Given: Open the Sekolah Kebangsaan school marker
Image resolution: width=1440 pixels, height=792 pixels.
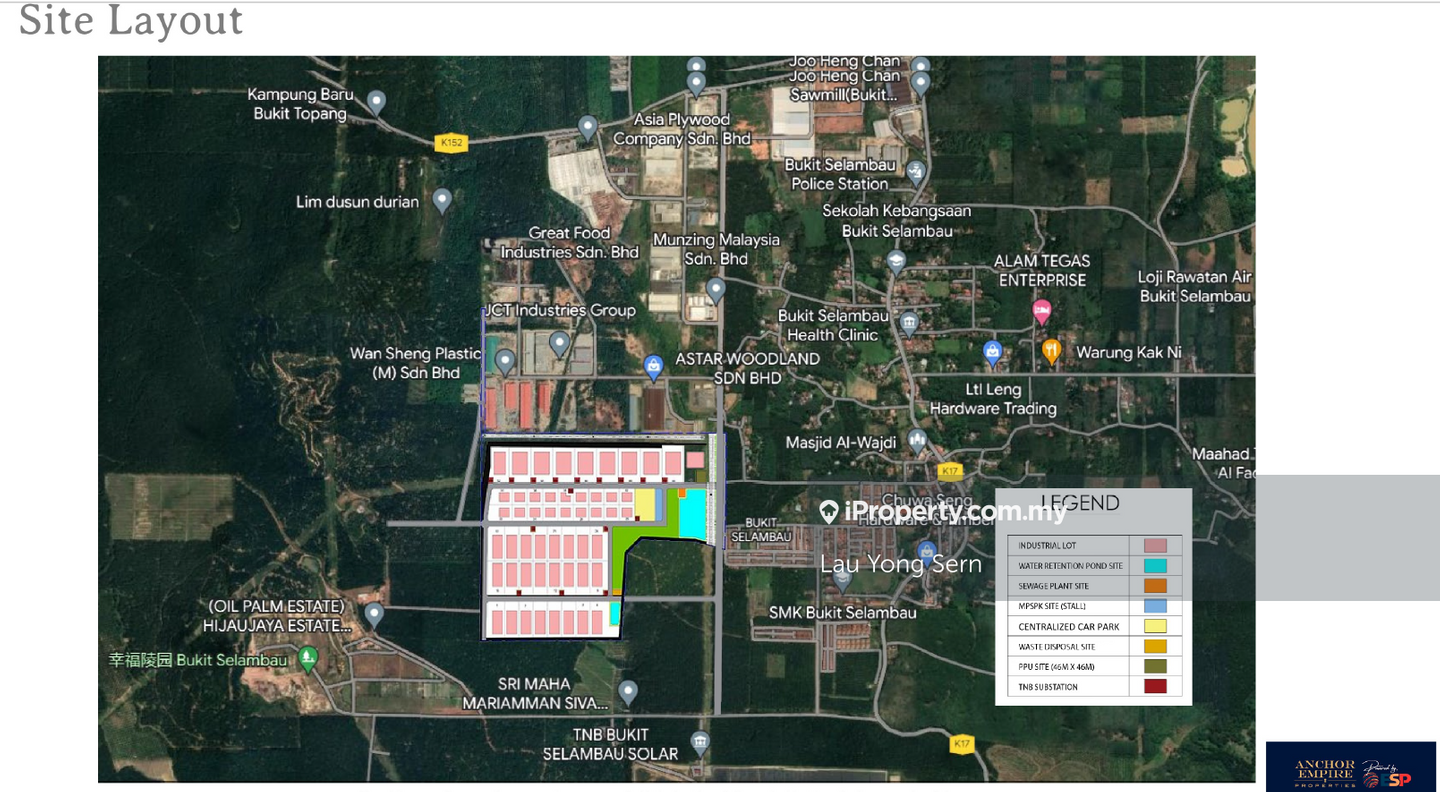Looking at the screenshot, I should (896, 261).
